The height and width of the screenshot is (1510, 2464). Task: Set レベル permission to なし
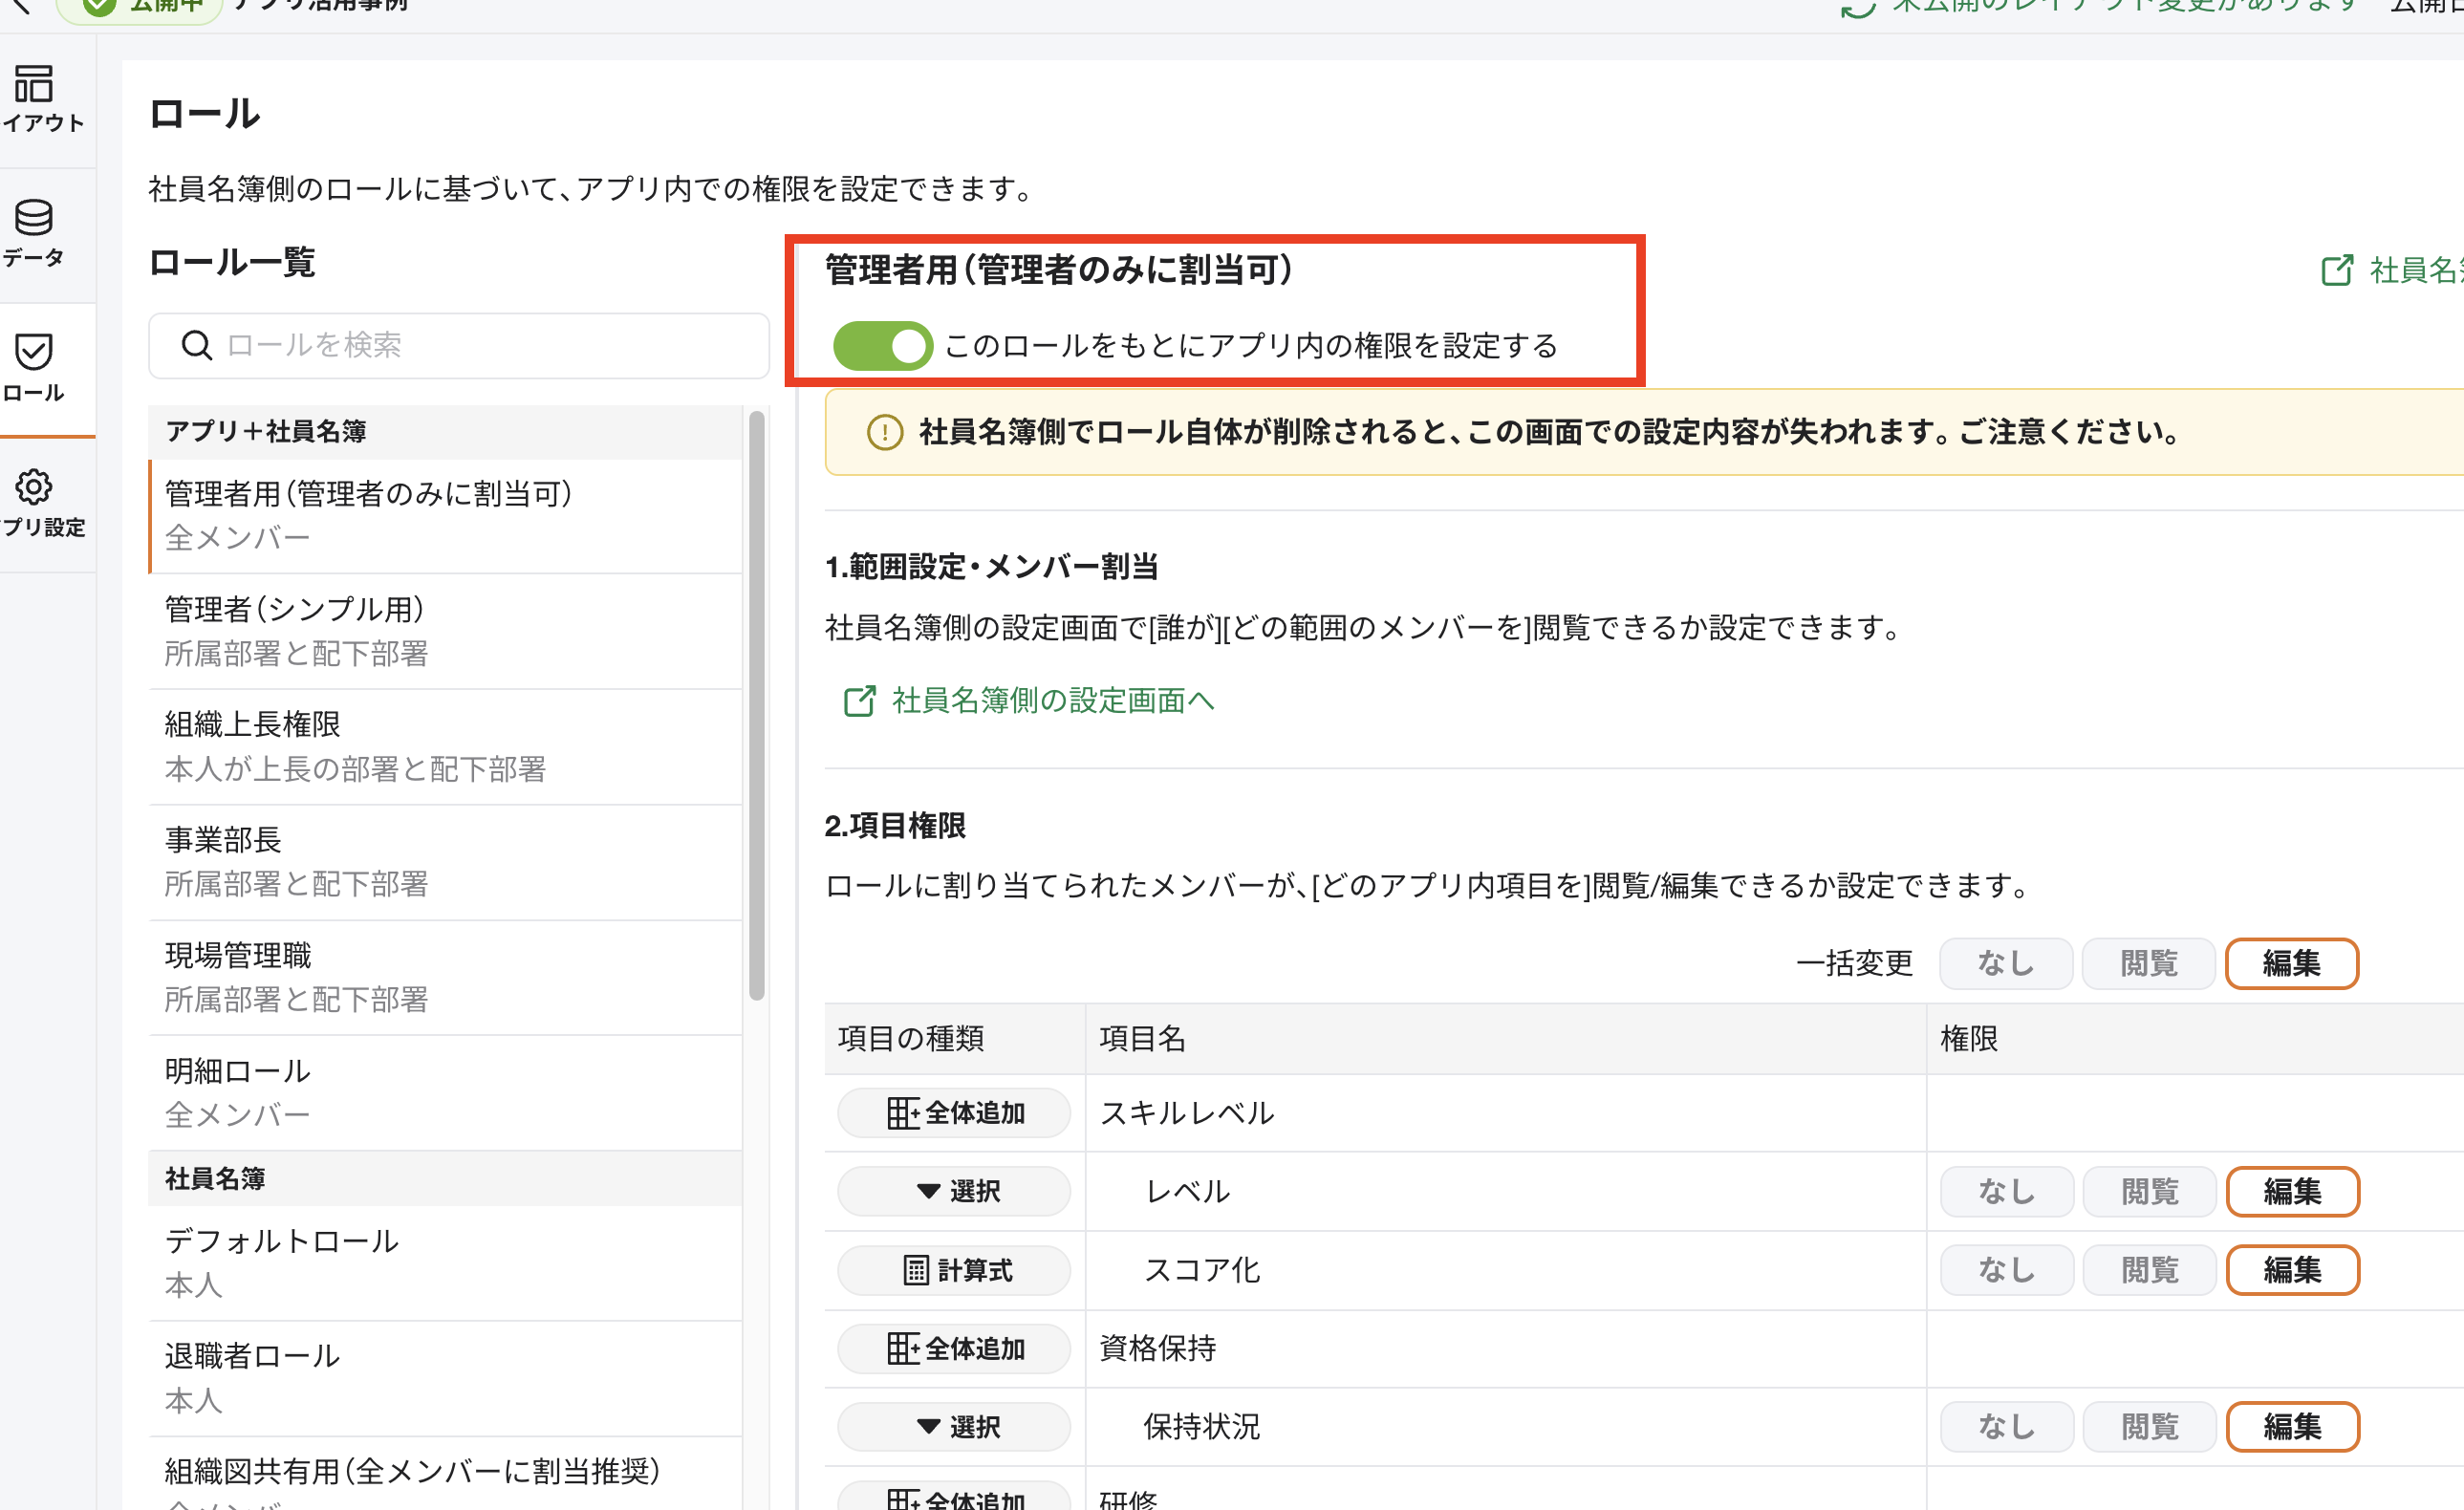2005,1191
